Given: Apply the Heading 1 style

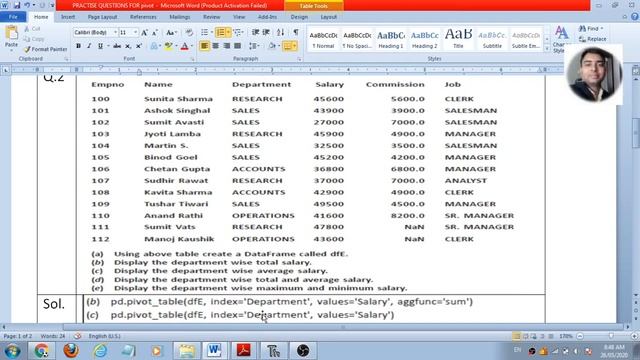Looking at the screenshot, I should coord(391,40).
